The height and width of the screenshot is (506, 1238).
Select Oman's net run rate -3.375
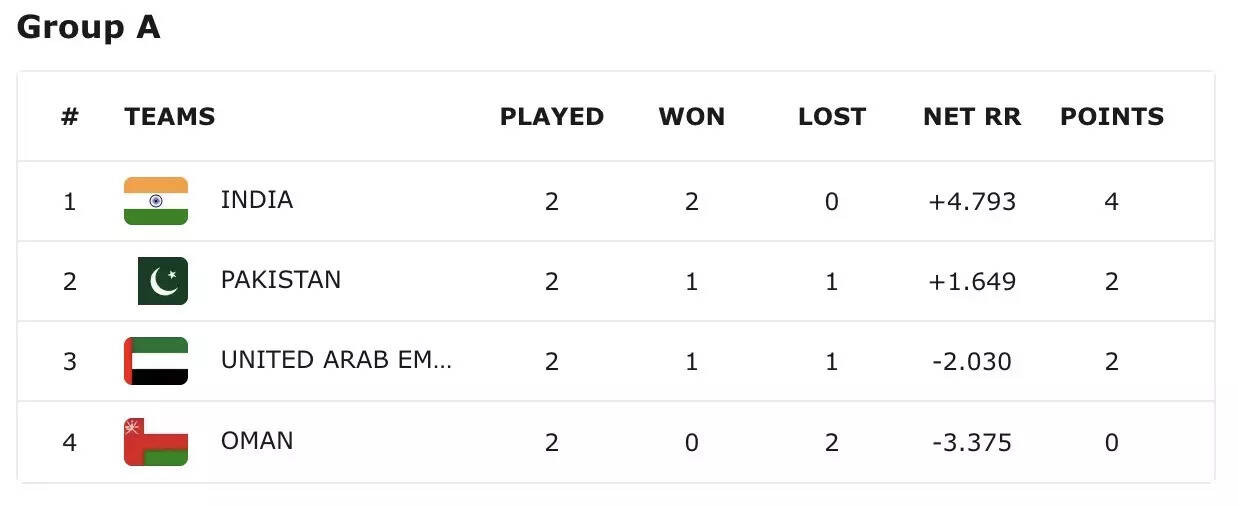coord(972,442)
